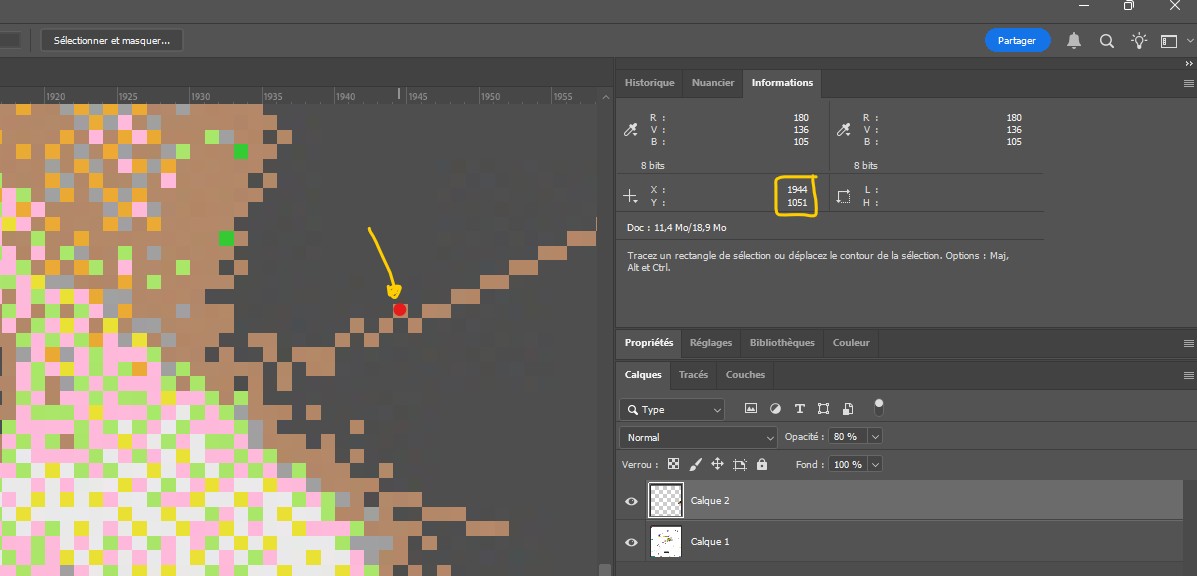Screen dimensions: 1197x576
Task: Hide the Calque 2 layer
Action: (x=631, y=501)
